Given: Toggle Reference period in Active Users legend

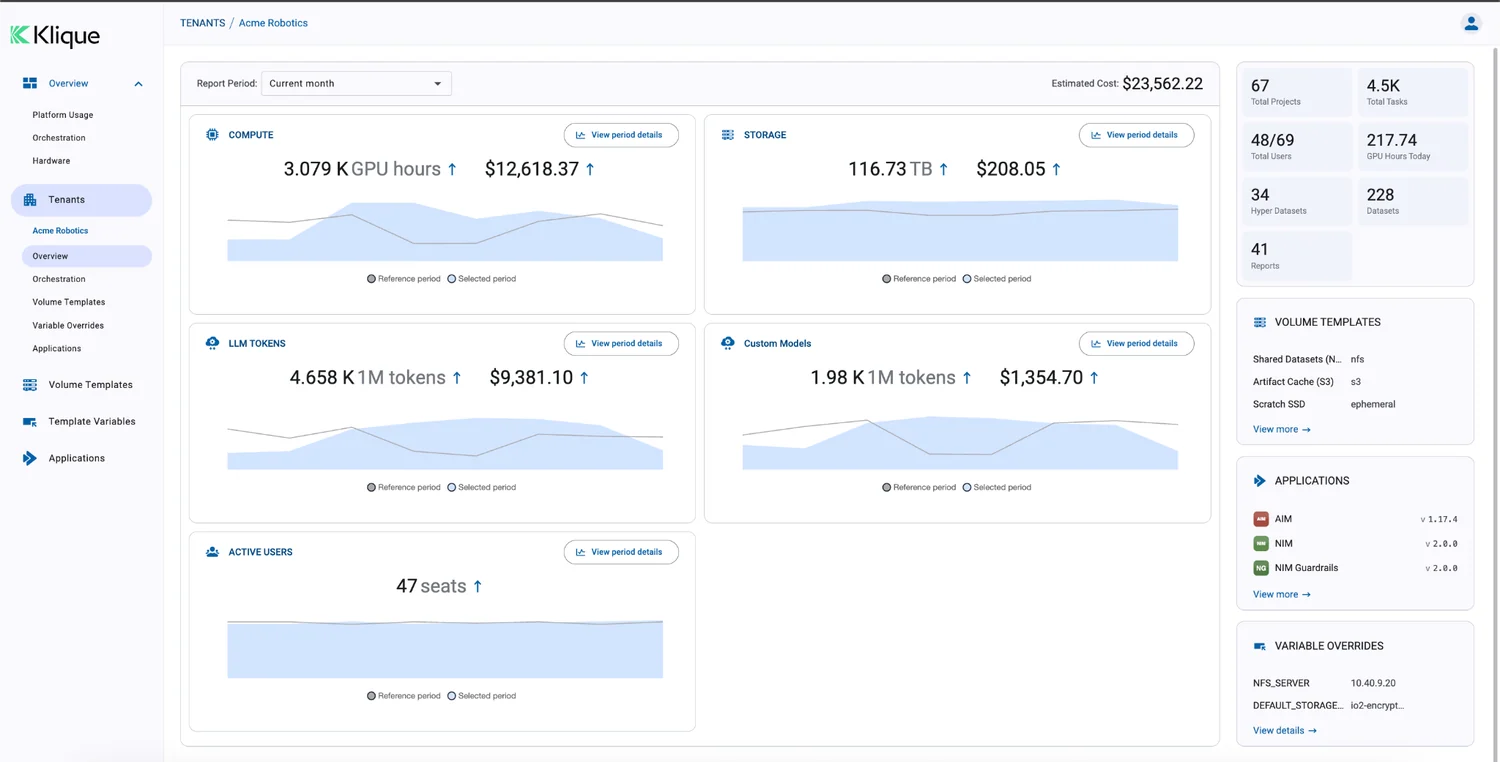Looking at the screenshot, I should pos(404,696).
